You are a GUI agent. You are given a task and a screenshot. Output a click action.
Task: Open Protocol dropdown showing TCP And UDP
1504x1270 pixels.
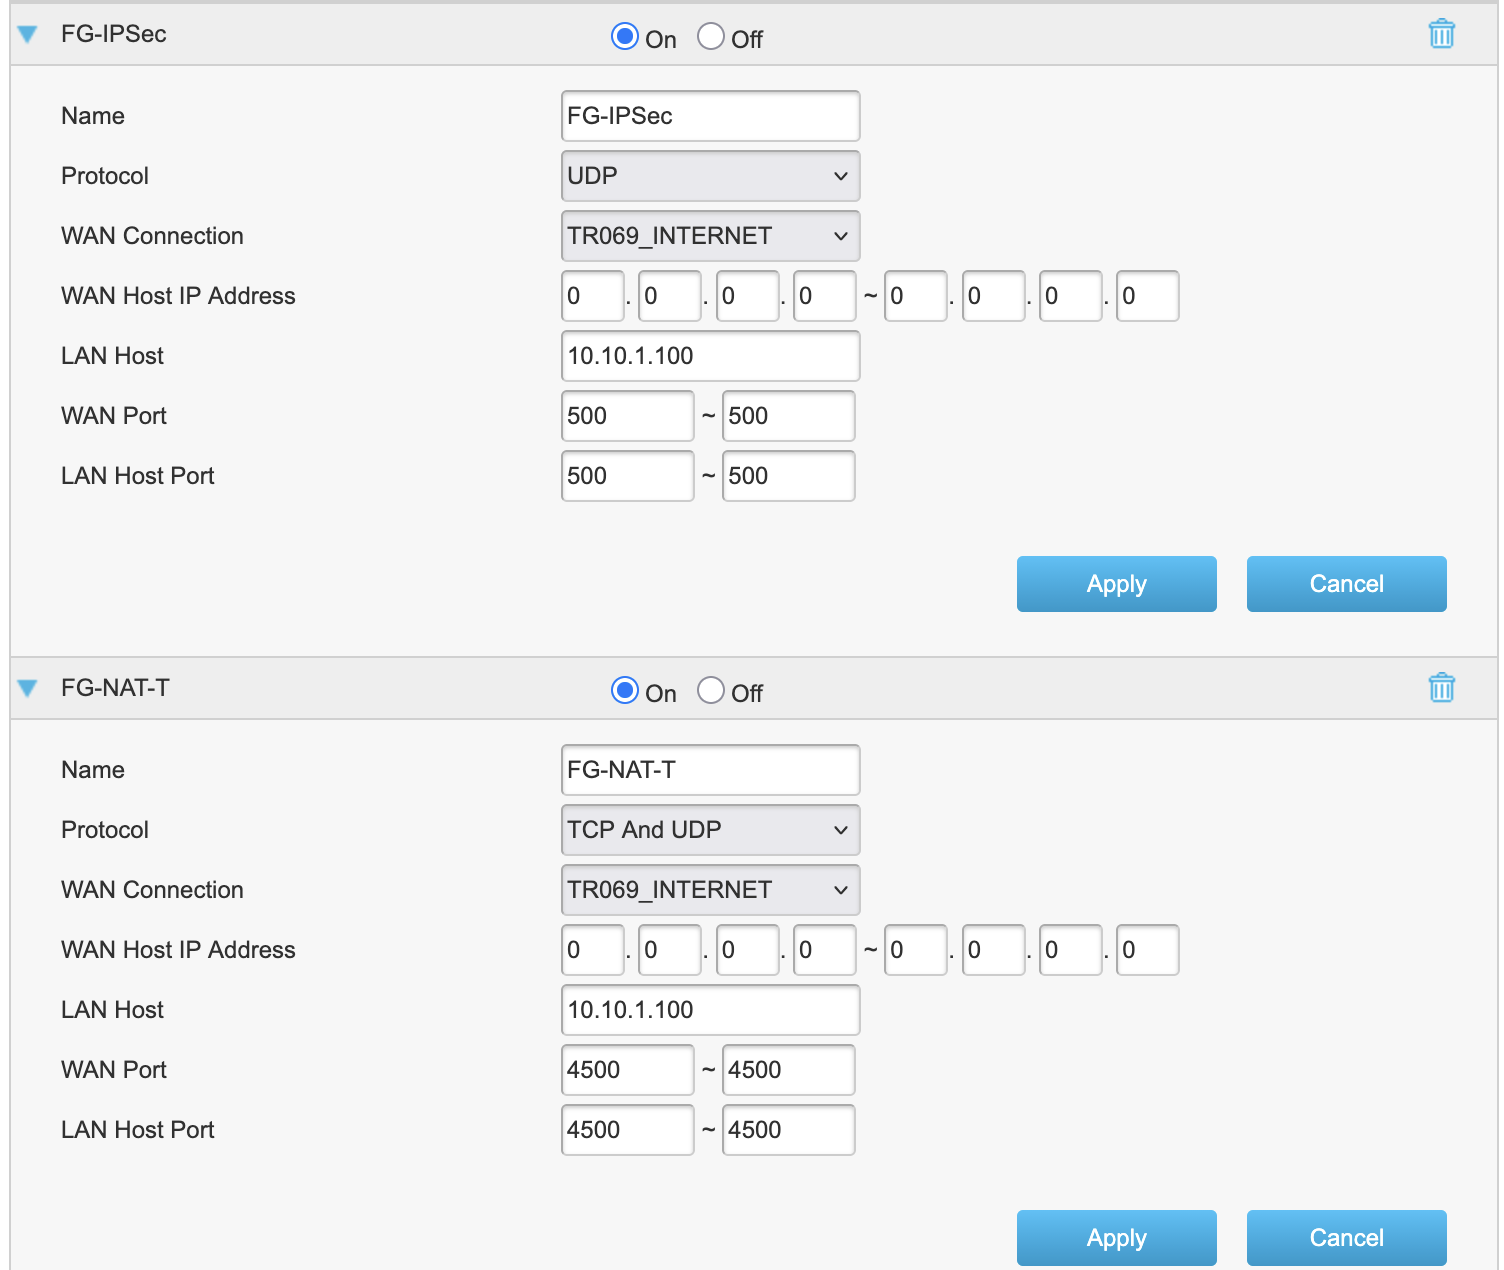710,830
